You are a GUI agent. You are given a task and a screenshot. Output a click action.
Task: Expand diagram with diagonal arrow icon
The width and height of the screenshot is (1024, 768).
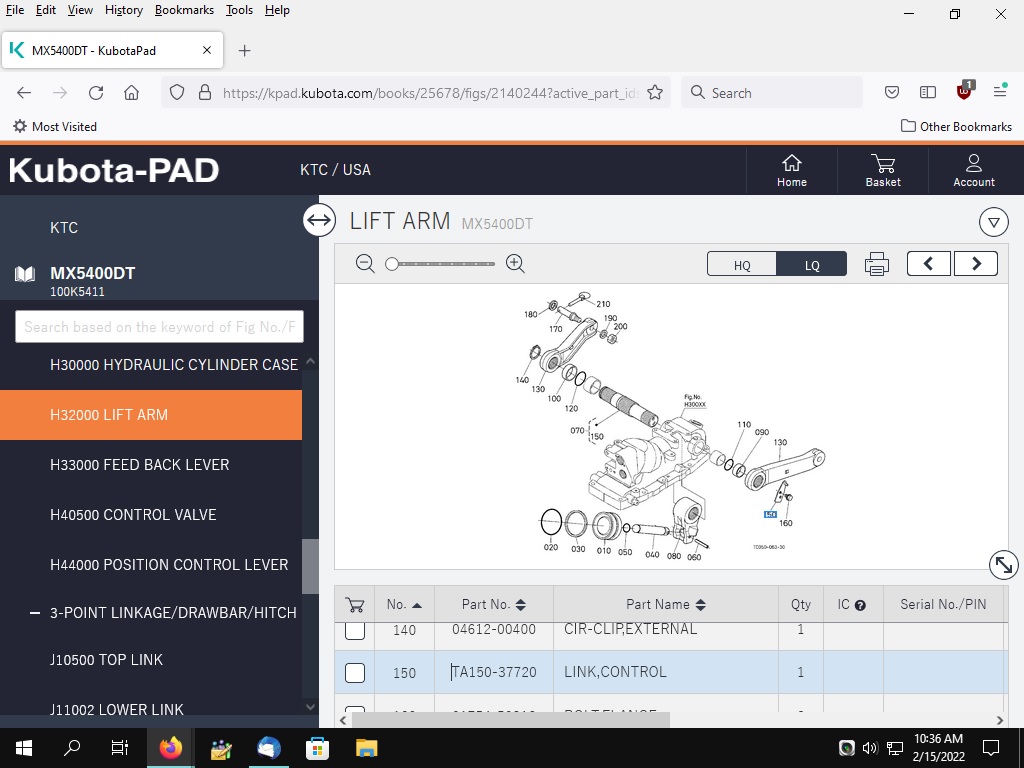coord(1003,564)
